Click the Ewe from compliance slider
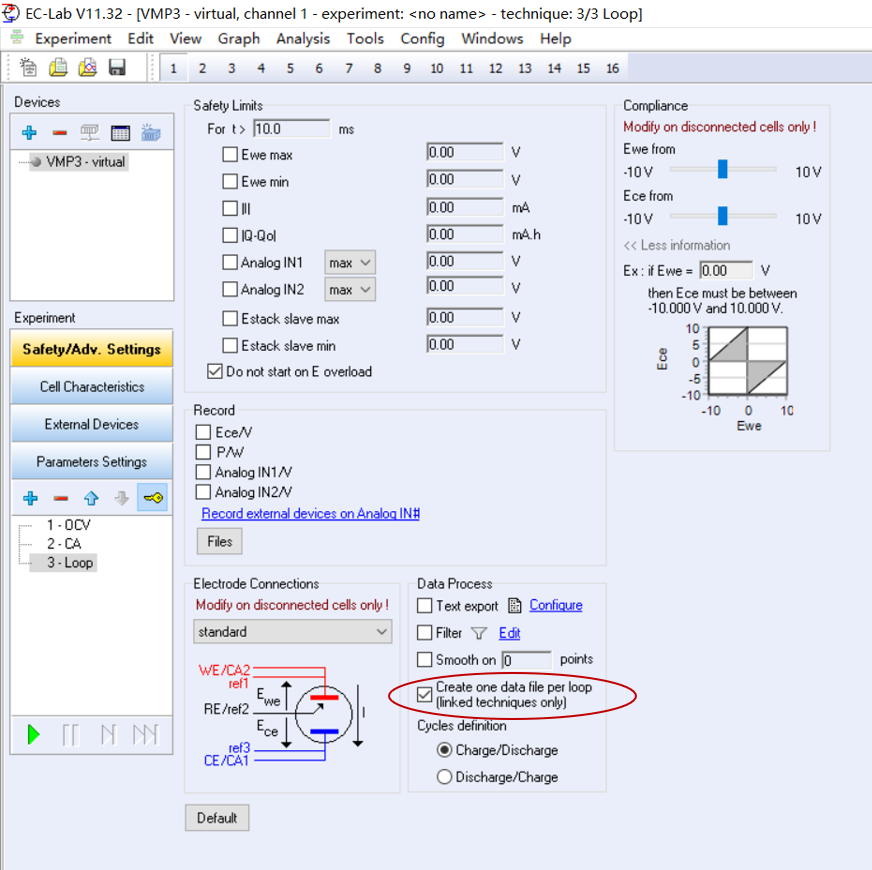Screen dimensions: 872x870 (x=722, y=171)
